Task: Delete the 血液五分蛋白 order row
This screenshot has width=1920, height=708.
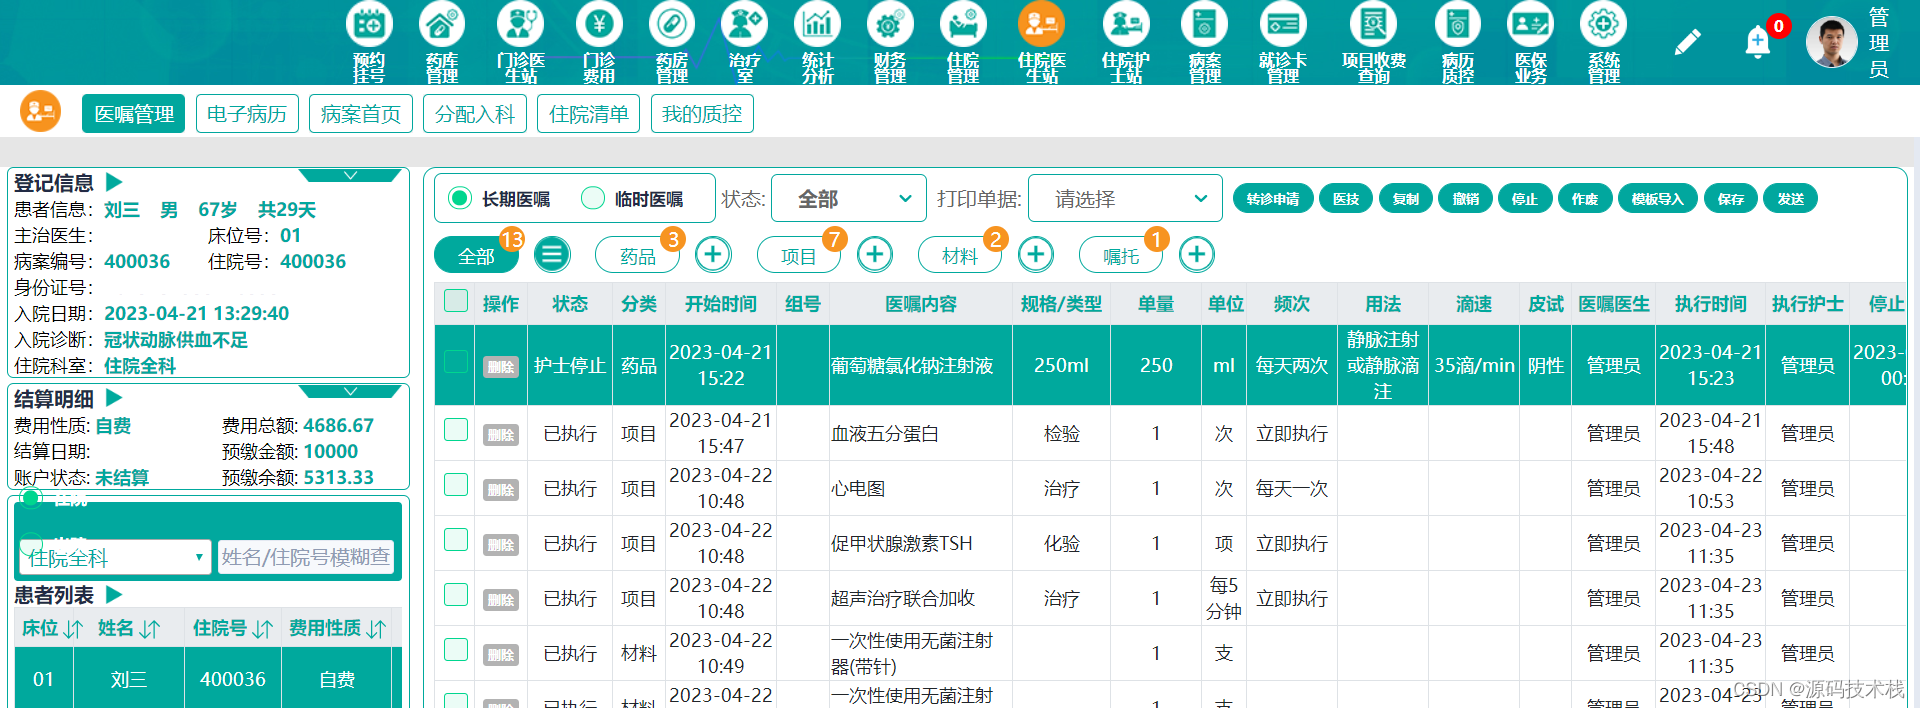Action: pos(501,435)
